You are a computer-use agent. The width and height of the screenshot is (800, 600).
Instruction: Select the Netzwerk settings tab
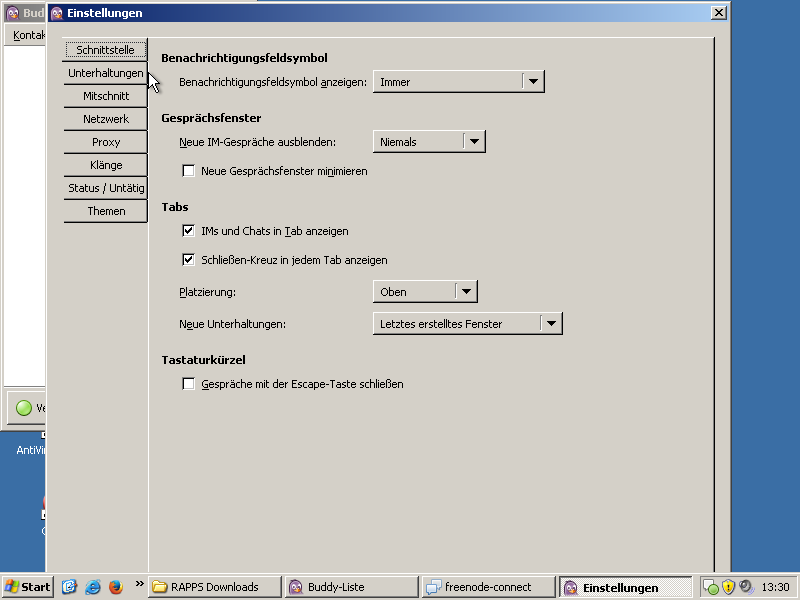pos(106,119)
